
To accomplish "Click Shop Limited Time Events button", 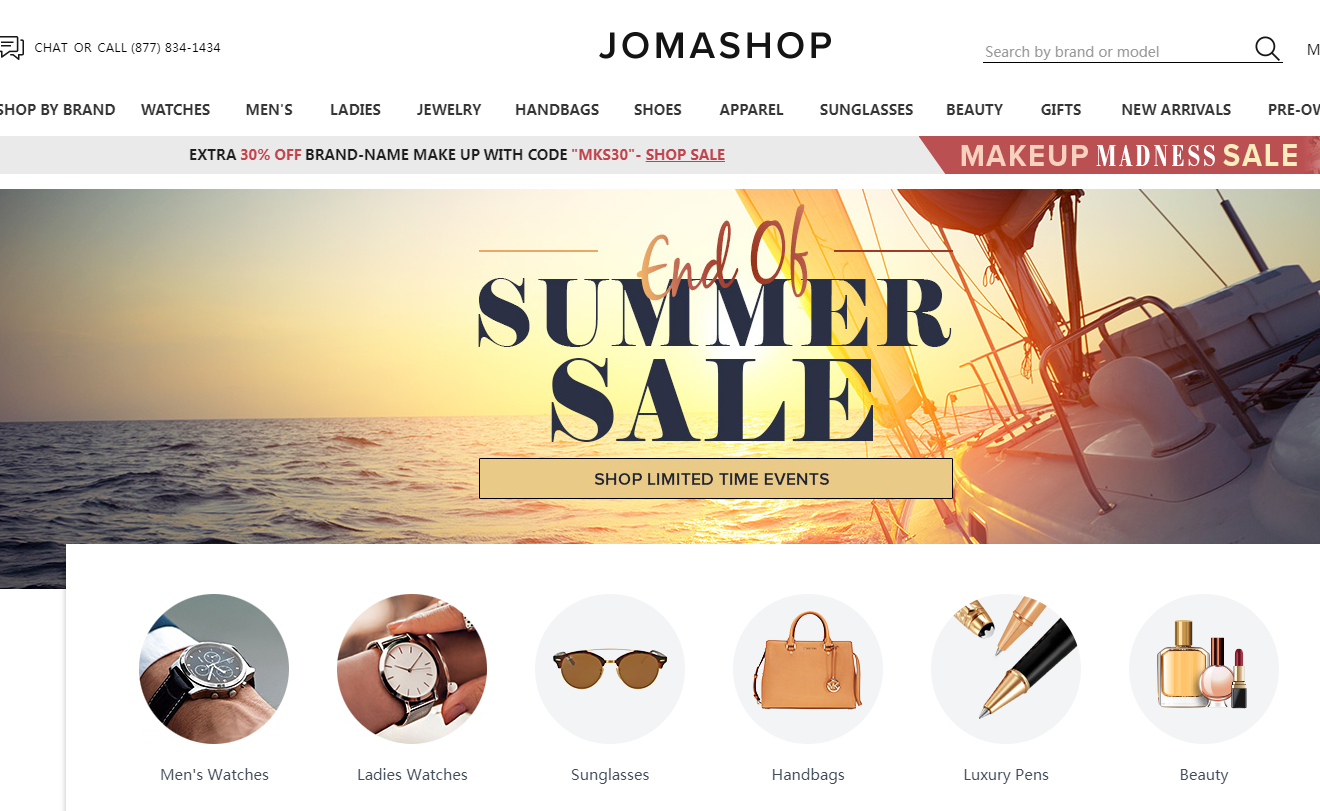I will pyautogui.click(x=716, y=479).
